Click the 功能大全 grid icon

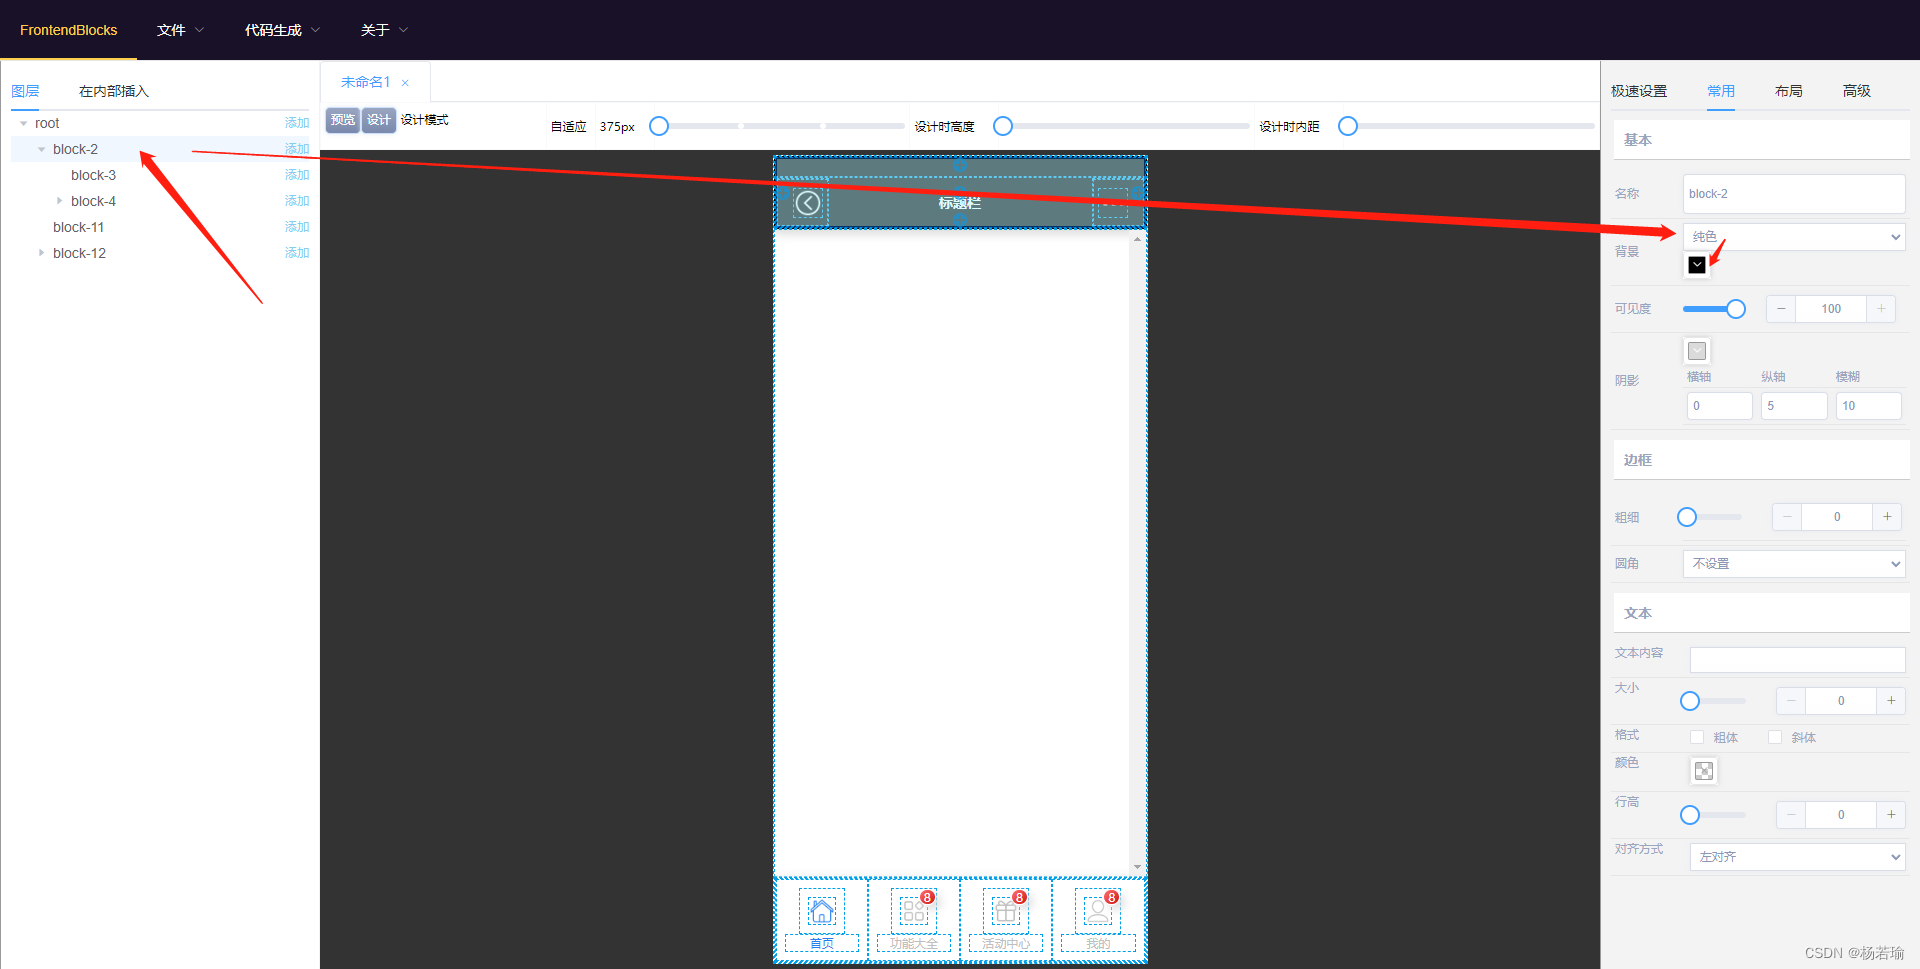pyautogui.click(x=913, y=911)
